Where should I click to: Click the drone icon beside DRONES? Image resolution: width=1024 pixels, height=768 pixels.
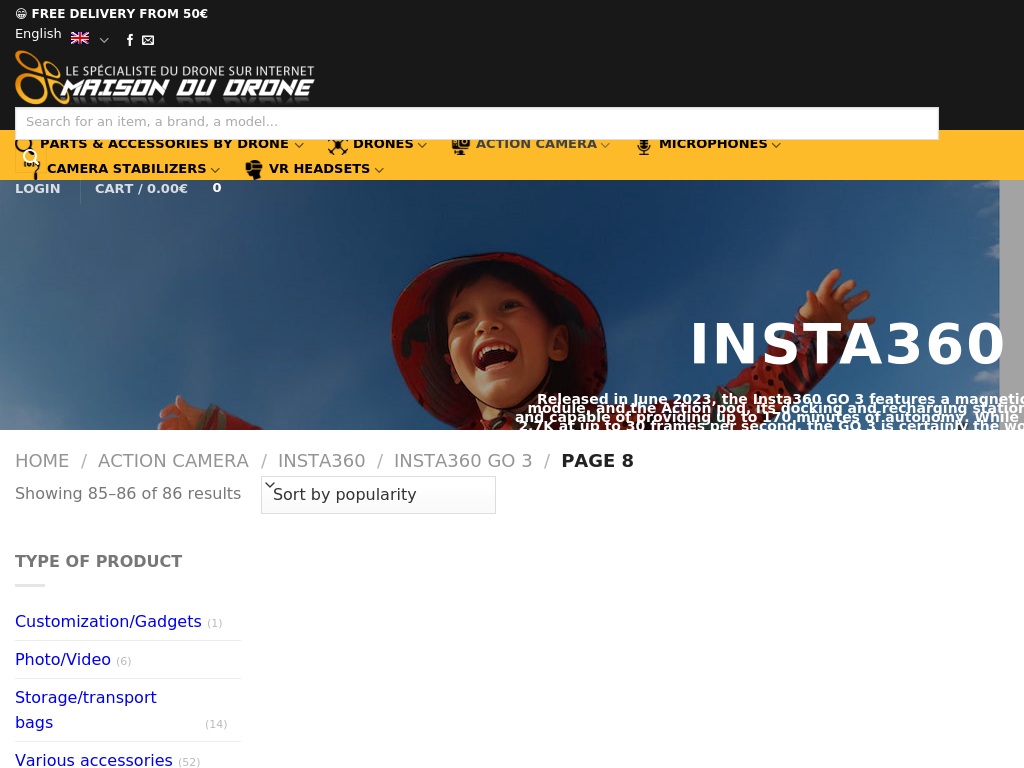(x=338, y=146)
